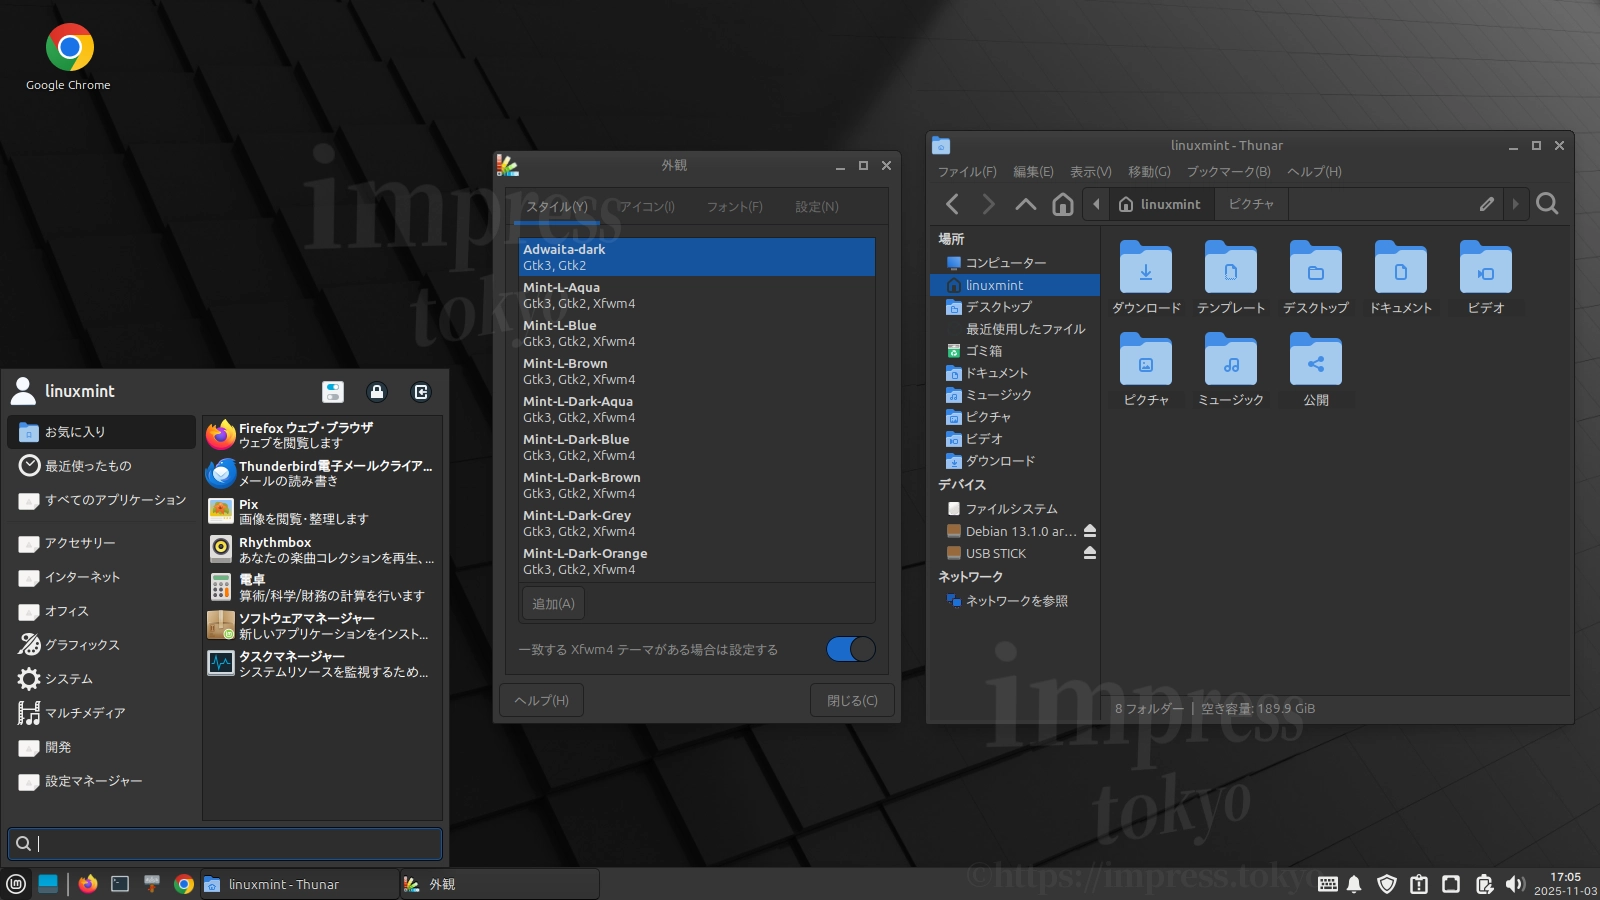The width and height of the screenshot is (1600, 900).
Task: Launch Thunderbird from the favorites list
Action: pyautogui.click(x=322, y=473)
